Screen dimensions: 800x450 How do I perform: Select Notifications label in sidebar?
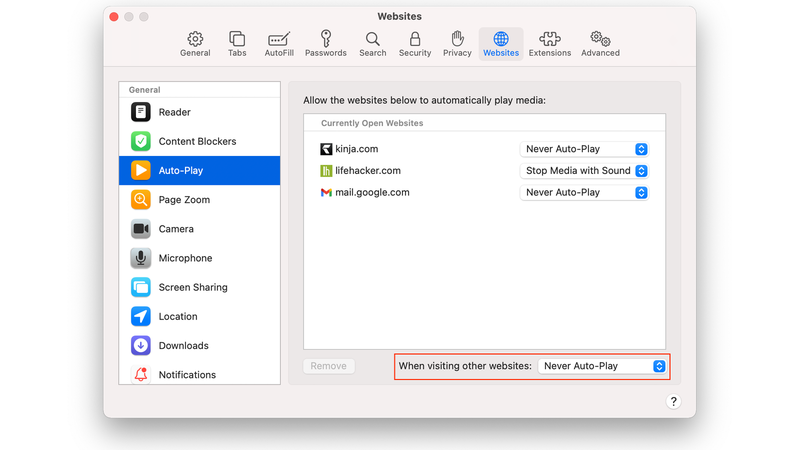click(x=187, y=374)
